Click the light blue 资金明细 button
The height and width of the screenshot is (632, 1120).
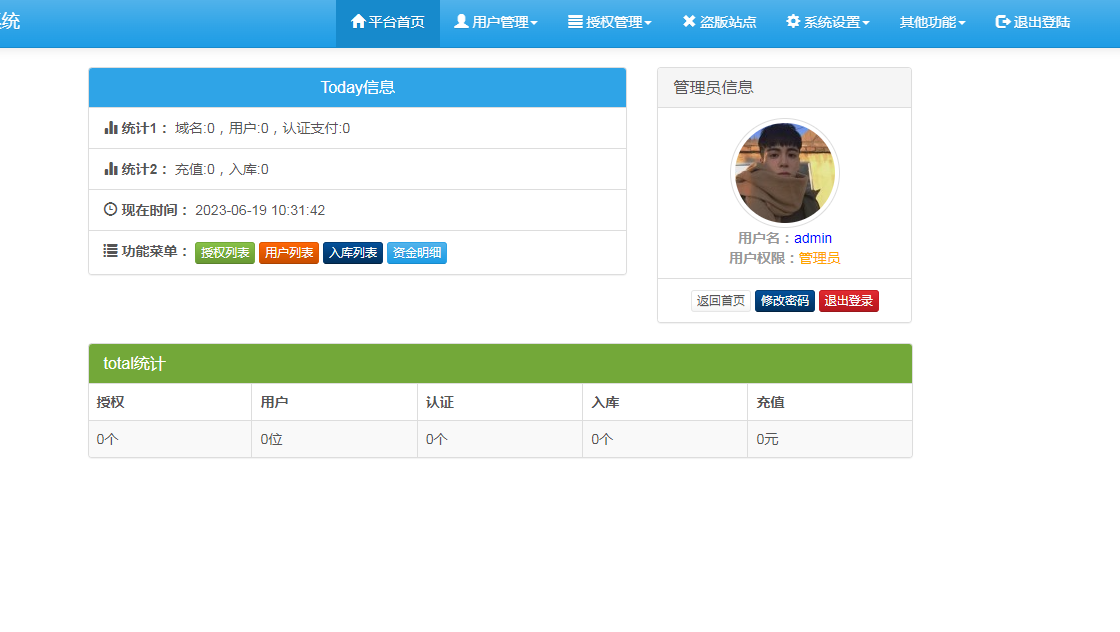[x=417, y=253]
